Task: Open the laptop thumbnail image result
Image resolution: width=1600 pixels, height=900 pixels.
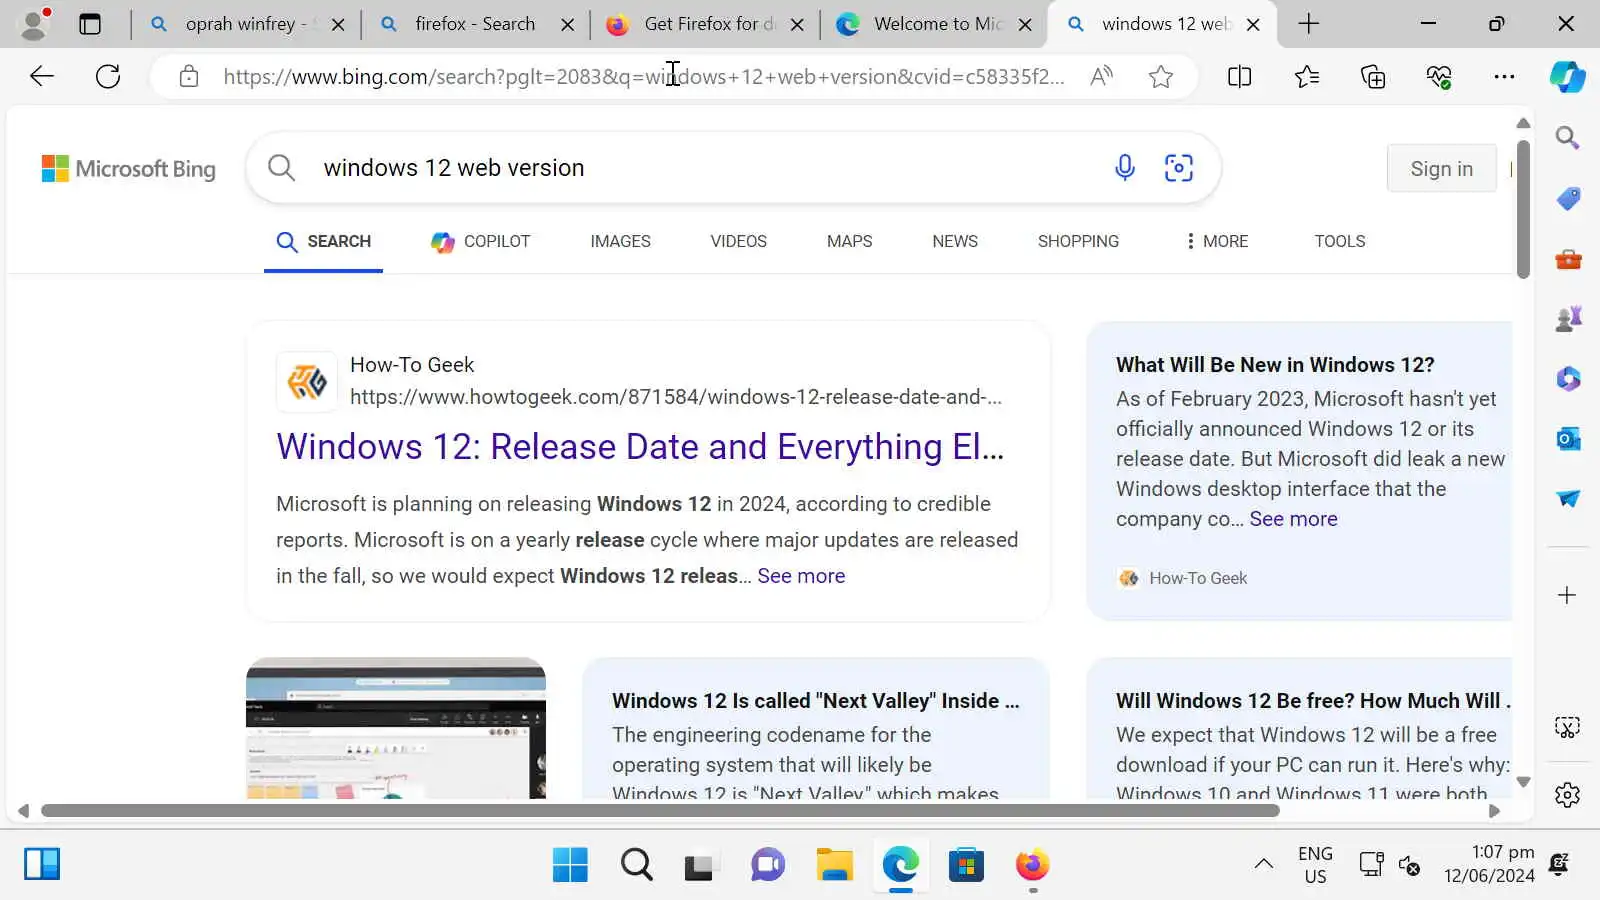Action: click(x=396, y=728)
